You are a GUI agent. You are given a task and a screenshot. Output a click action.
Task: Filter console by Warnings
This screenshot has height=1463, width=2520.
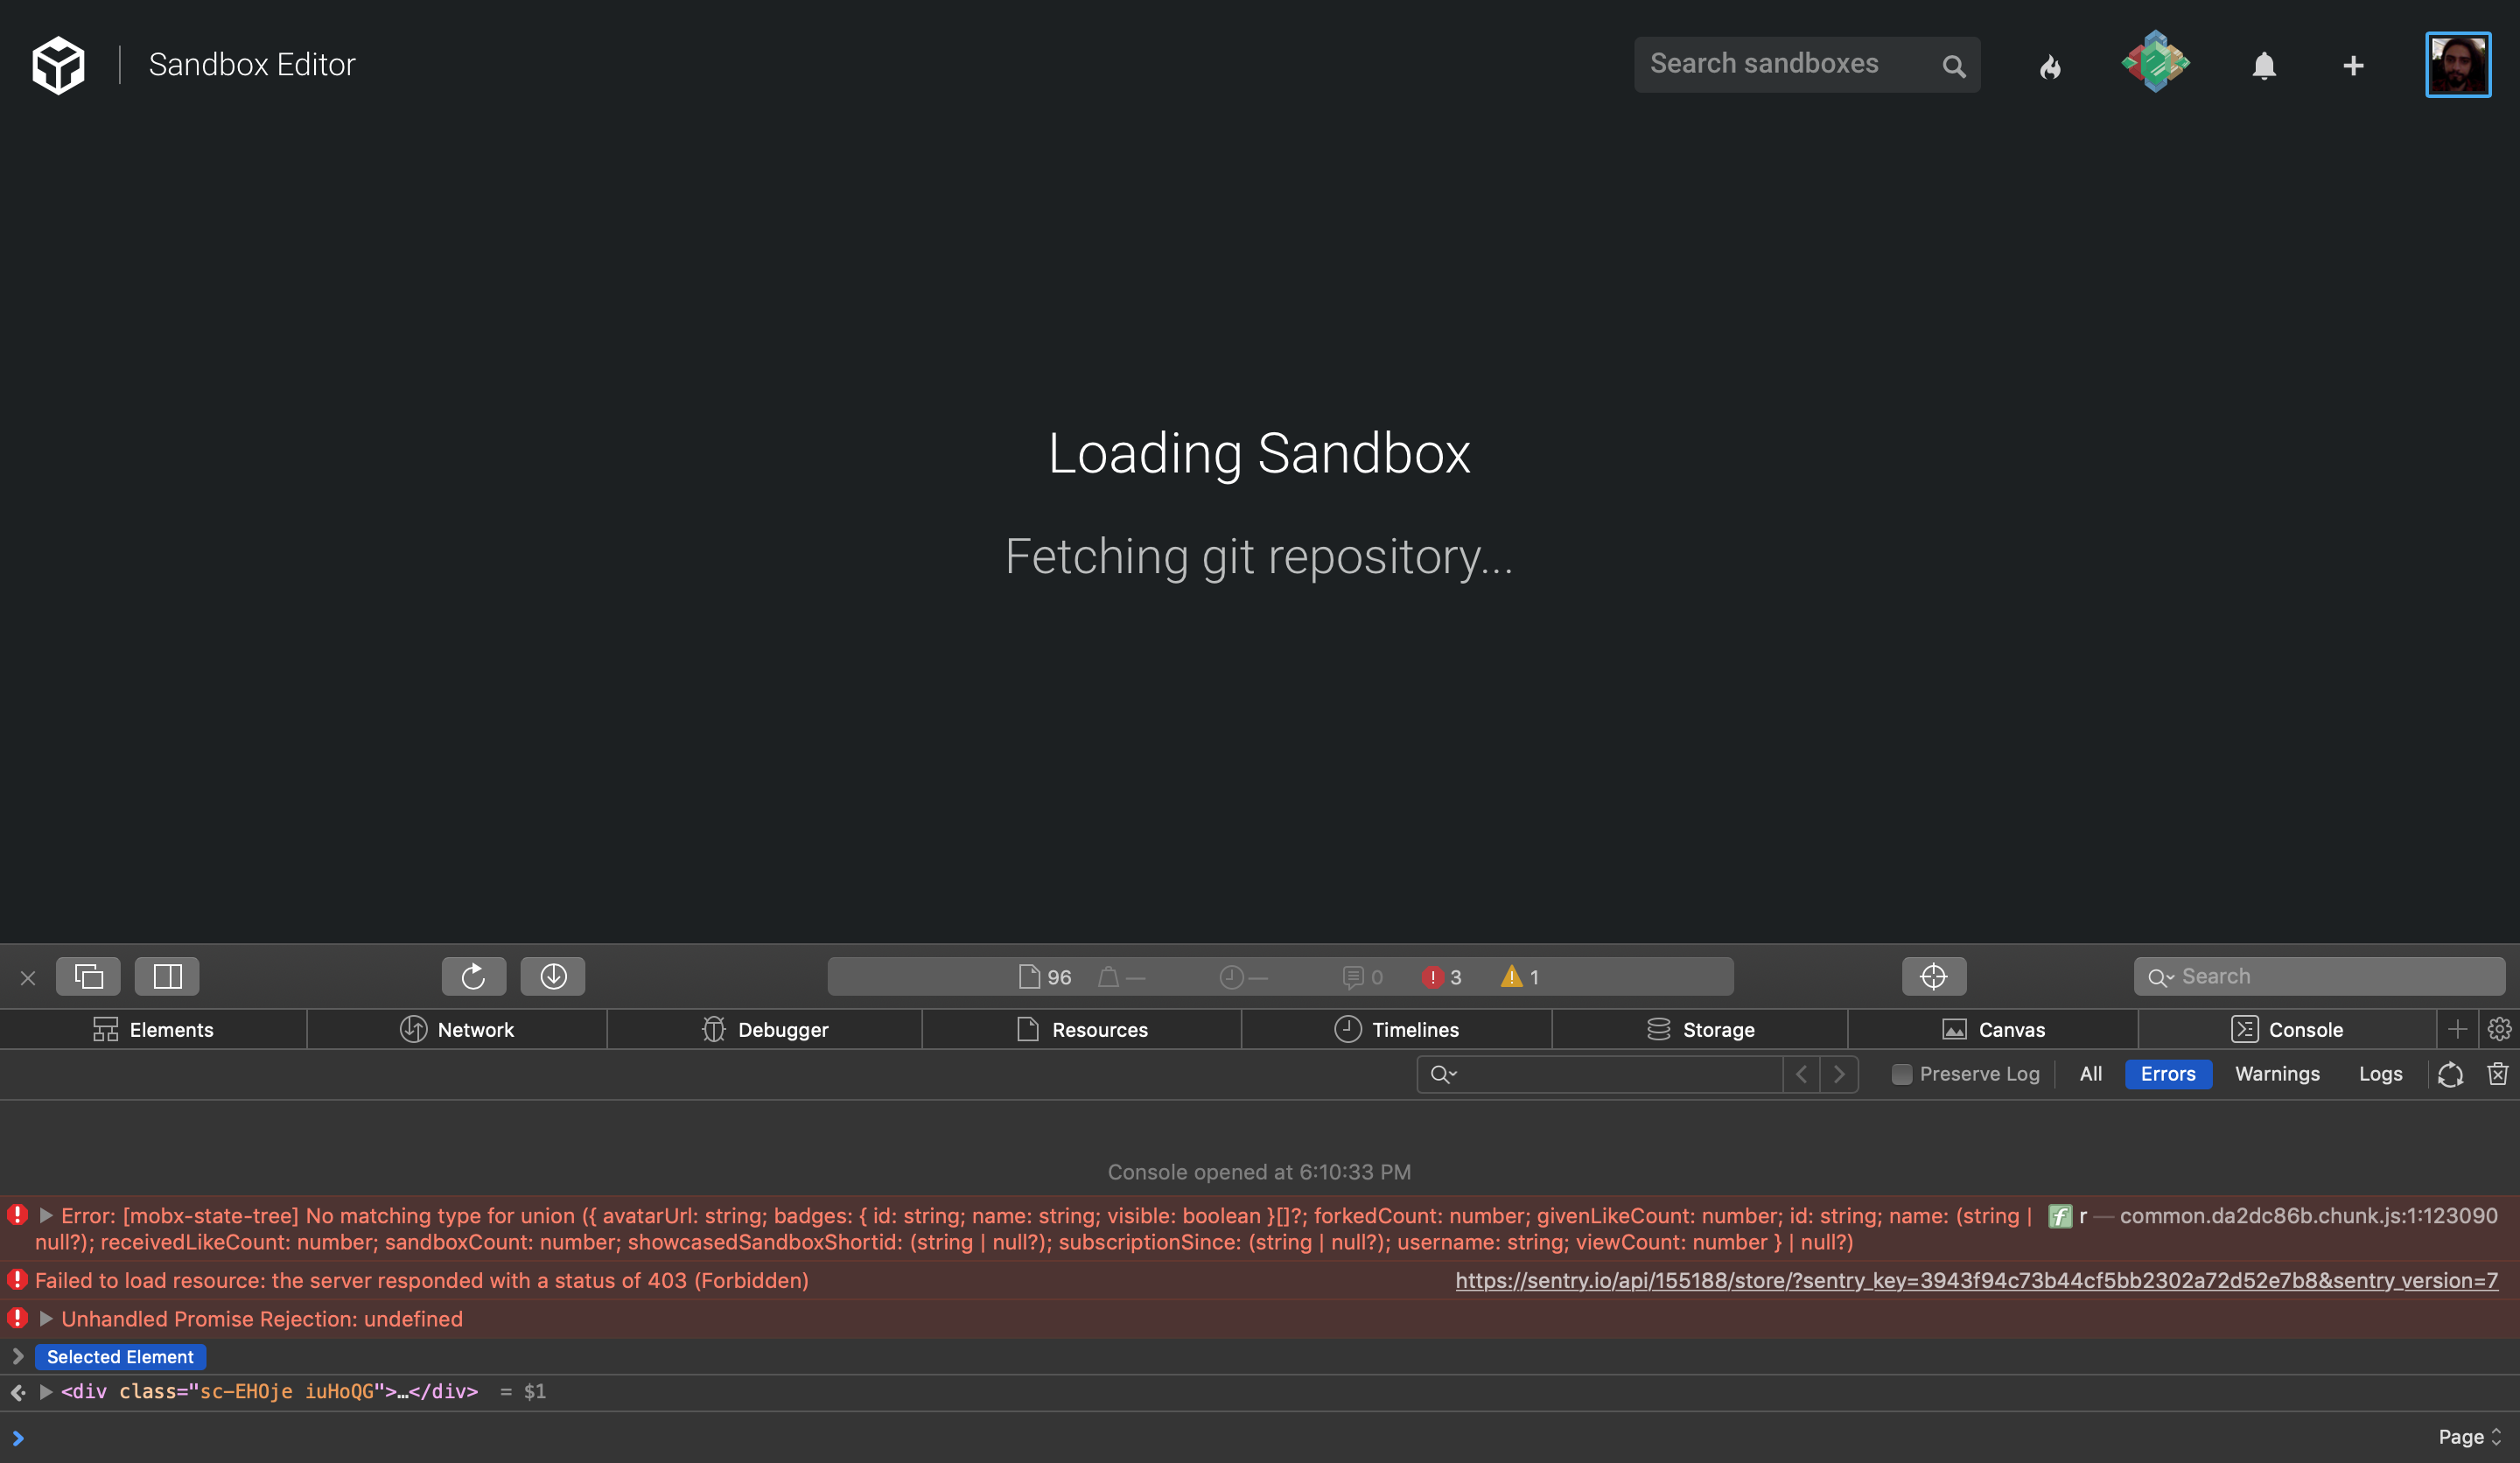(x=2277, y=1074)
